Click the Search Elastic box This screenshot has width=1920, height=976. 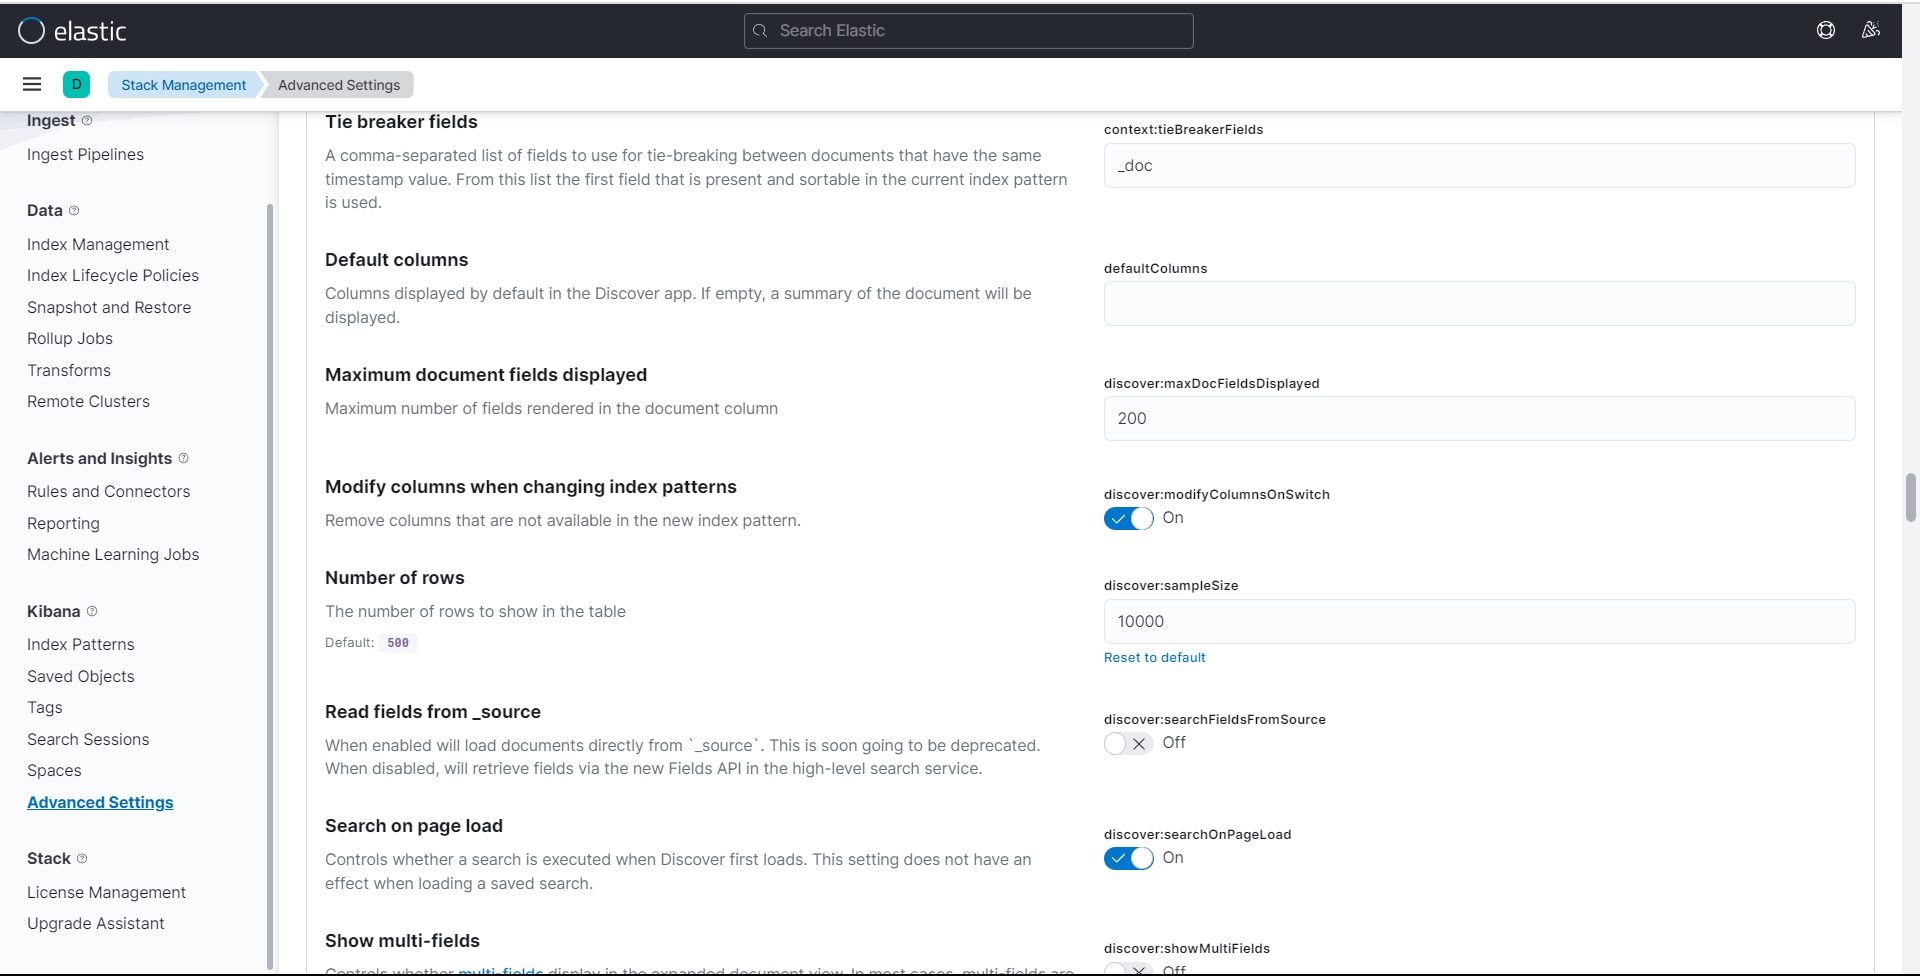968,31
